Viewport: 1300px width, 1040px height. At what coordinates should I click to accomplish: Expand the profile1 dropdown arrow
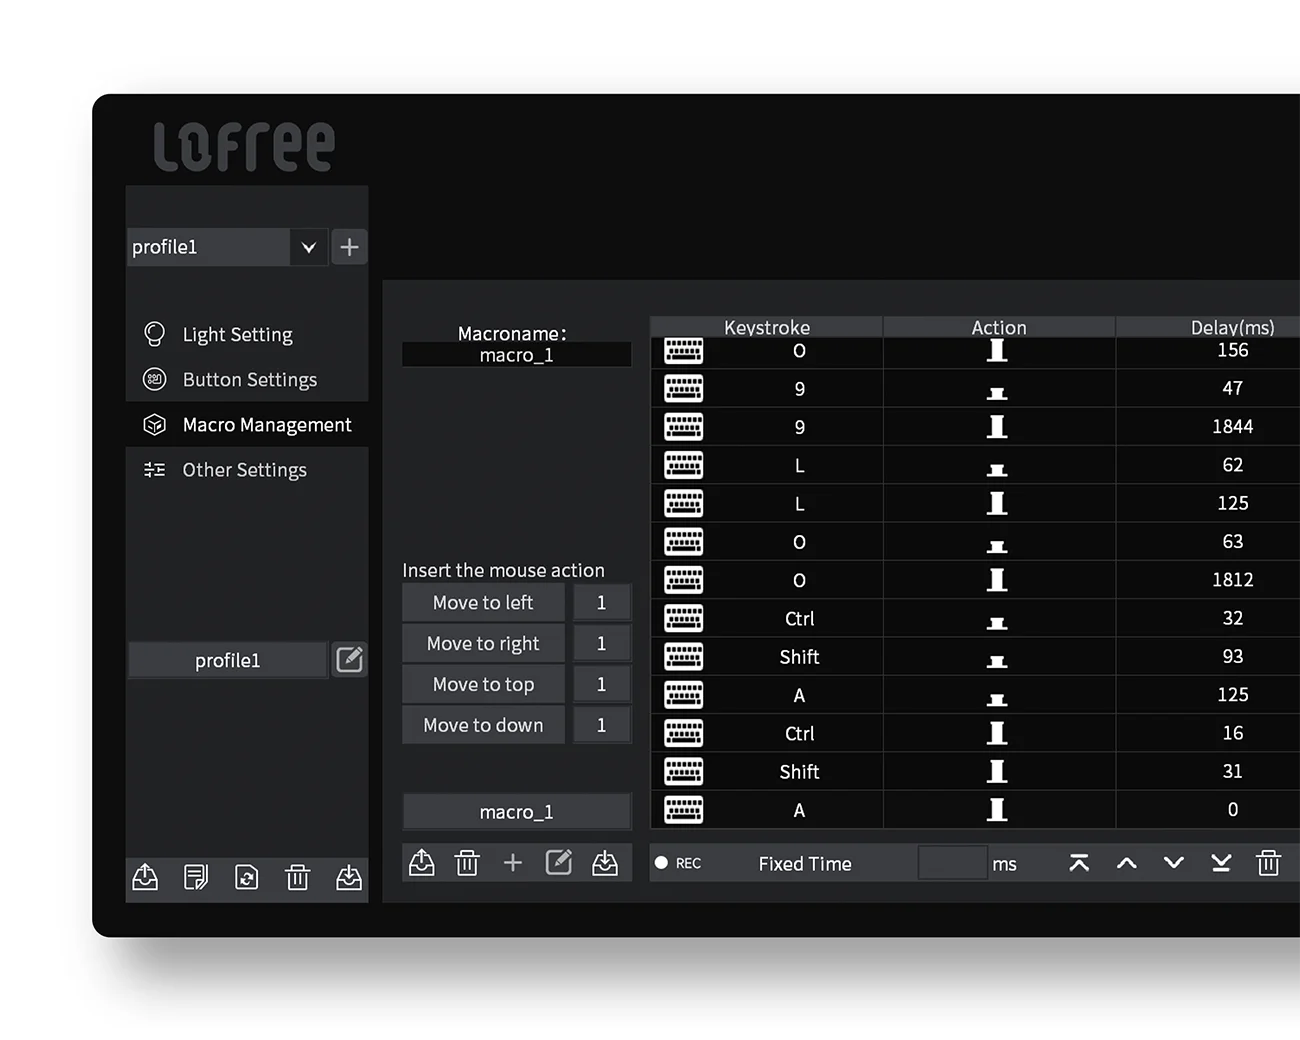click(x=309, y=247)
